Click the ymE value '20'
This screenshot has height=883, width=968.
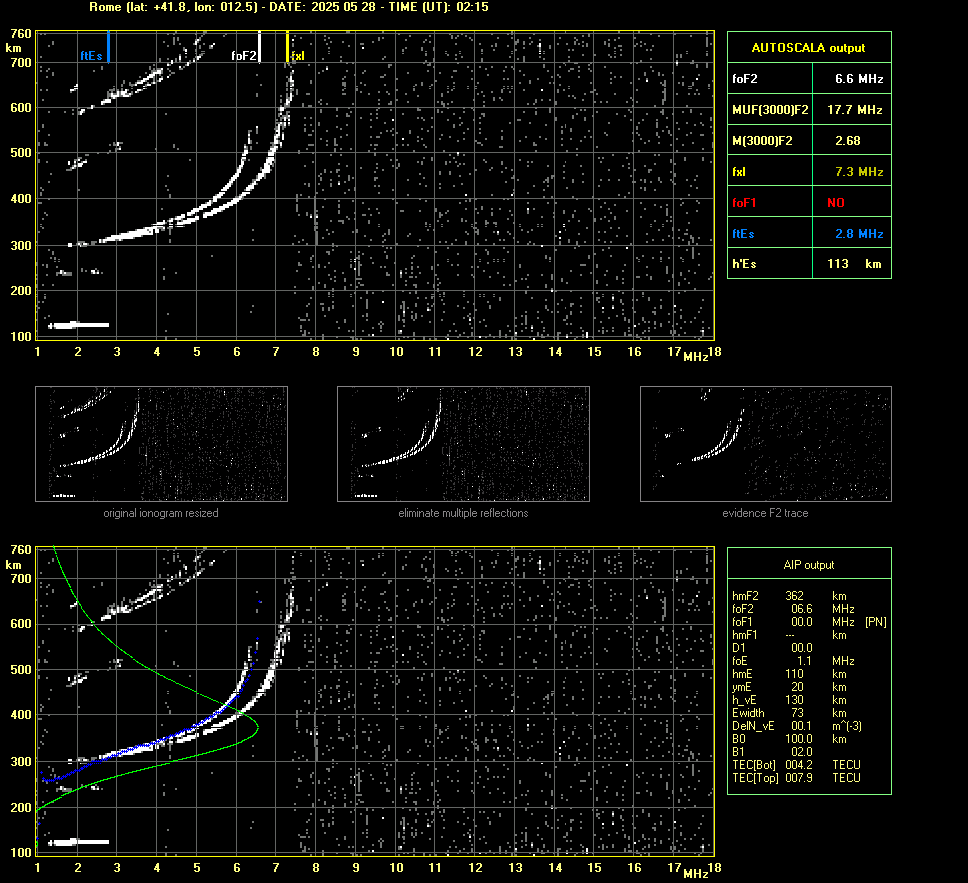tap(798, 687)
